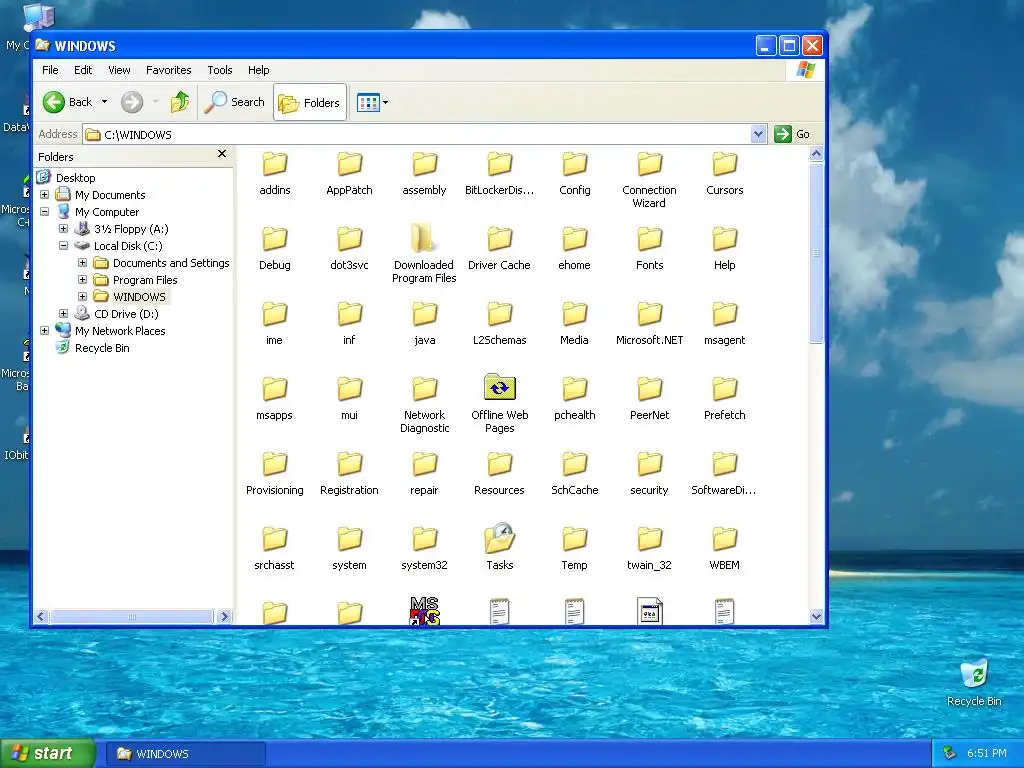Screen dimensions: 1024x768
Task: Select the Connection Wizard folder
Action: (650, 180)
